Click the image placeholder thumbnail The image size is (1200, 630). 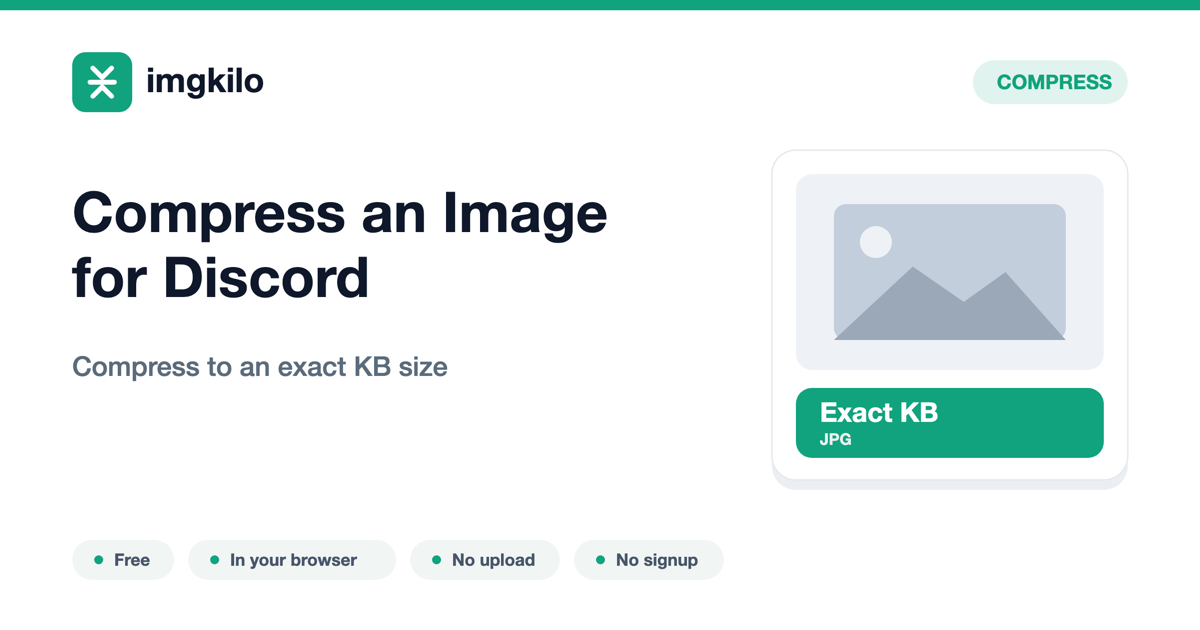949,272
